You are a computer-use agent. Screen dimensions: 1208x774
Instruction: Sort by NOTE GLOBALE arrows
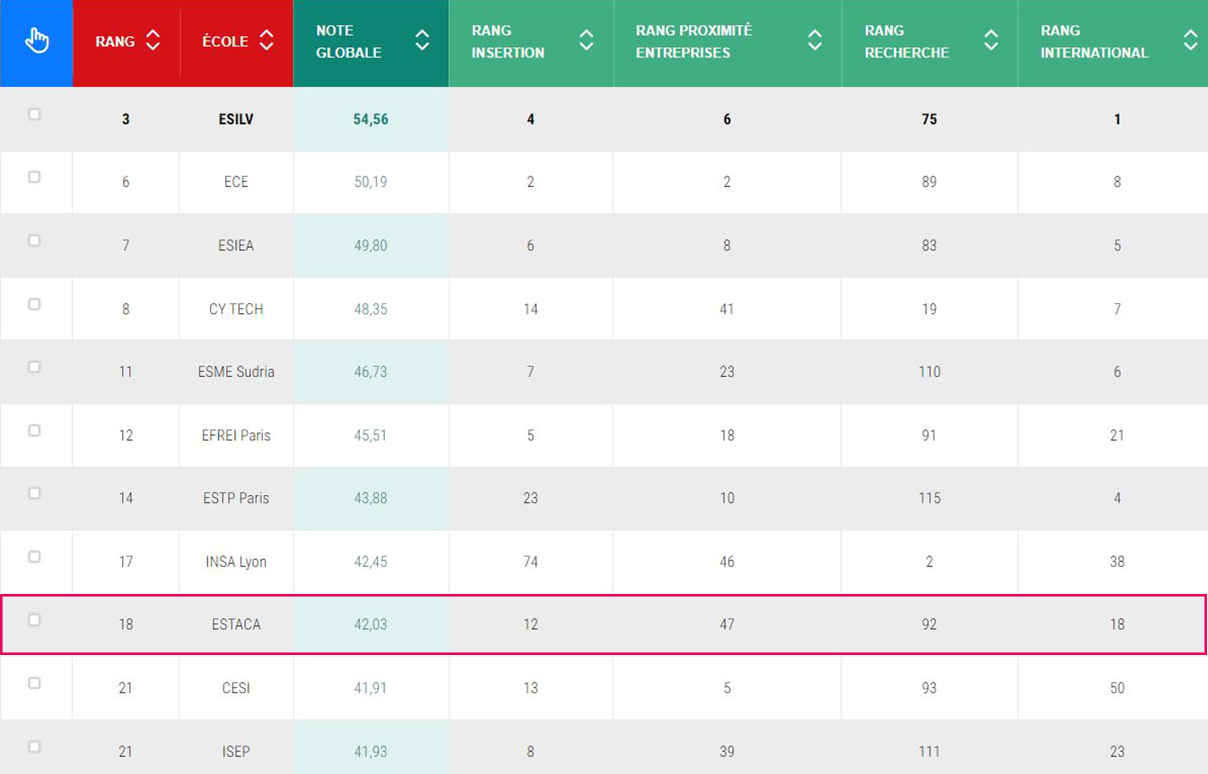422,41
